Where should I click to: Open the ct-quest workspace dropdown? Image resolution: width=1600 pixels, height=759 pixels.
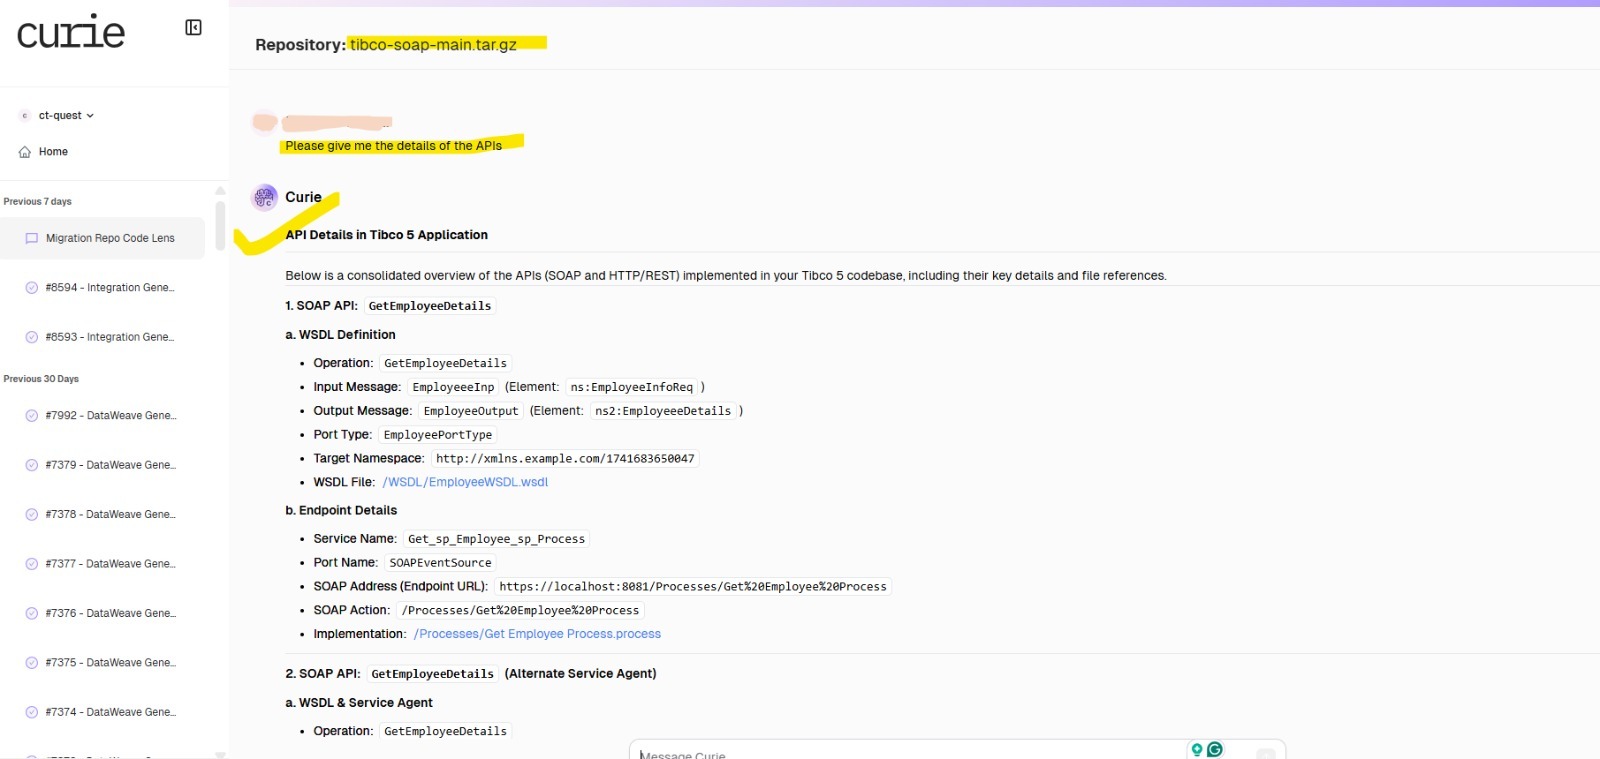[x=66, y=116]
